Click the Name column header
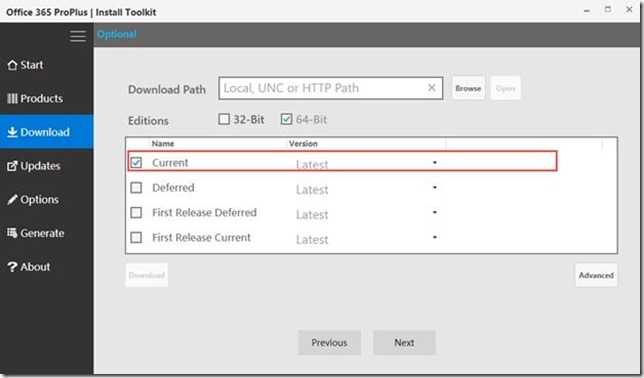This screenshot has height=378, width=644. pos(163,143)
